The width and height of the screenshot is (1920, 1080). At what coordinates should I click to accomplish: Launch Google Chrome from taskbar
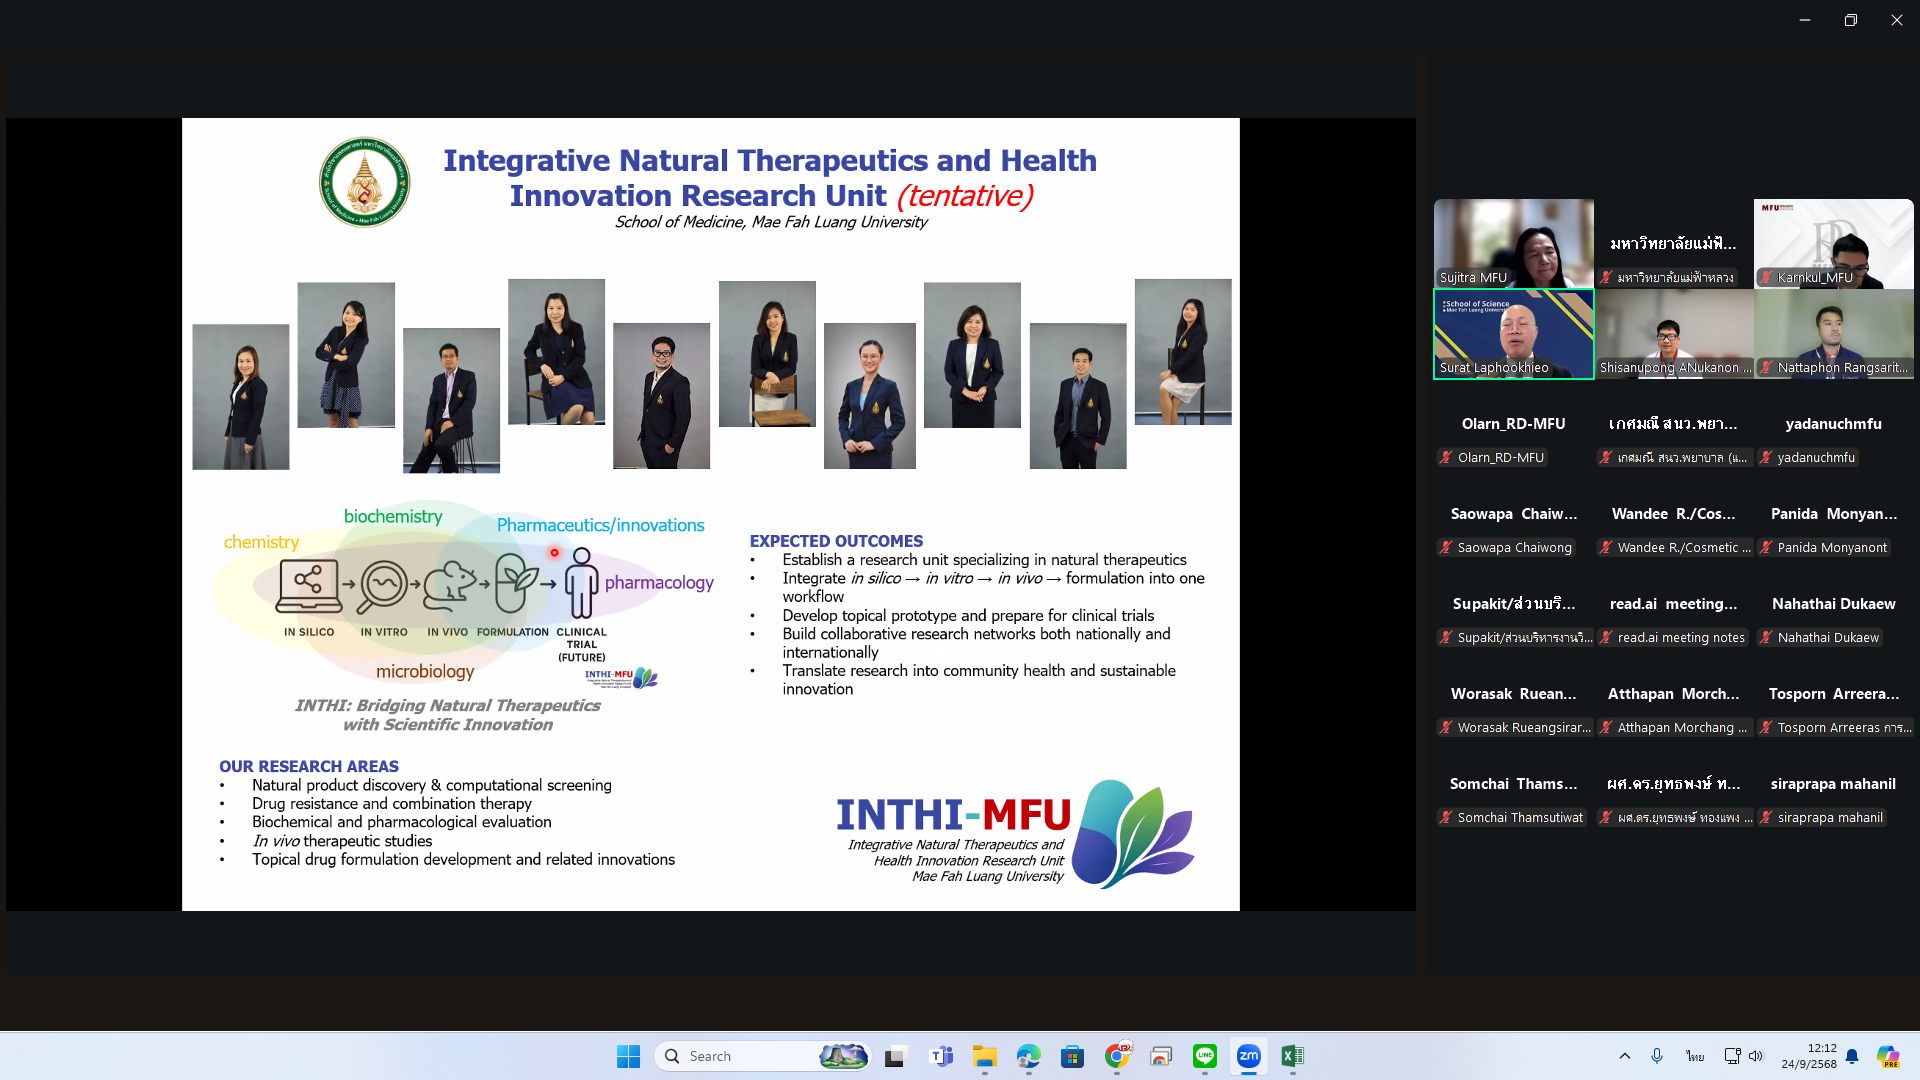click(x=1117, y=1056)
